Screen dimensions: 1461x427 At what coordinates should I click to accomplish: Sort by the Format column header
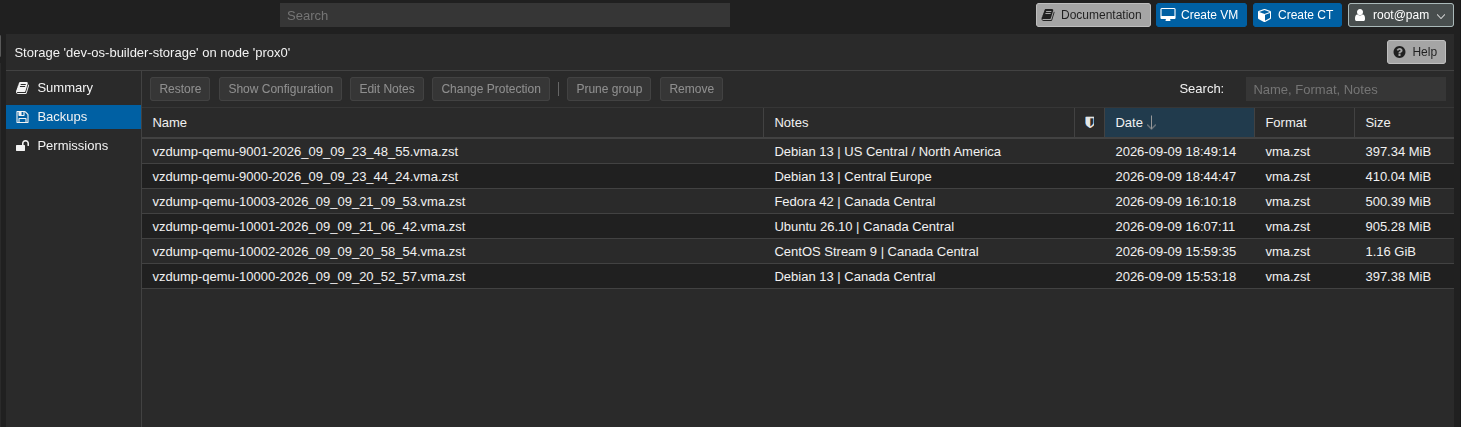click(x=1304, y=122)
